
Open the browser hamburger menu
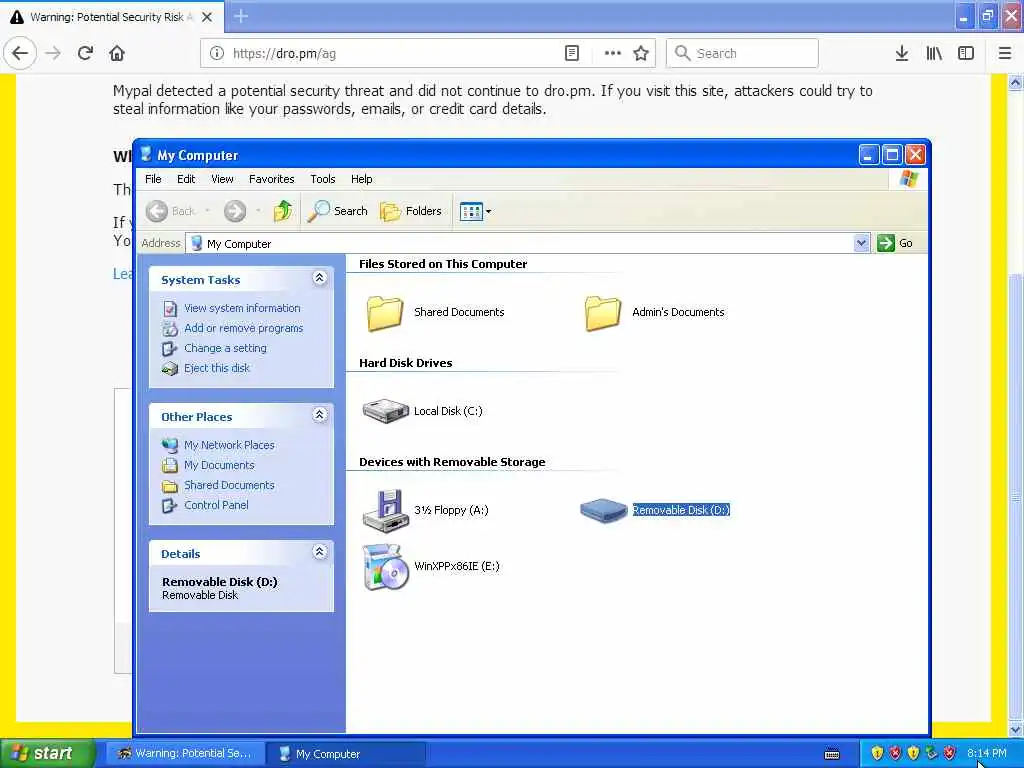point(1004,54)
